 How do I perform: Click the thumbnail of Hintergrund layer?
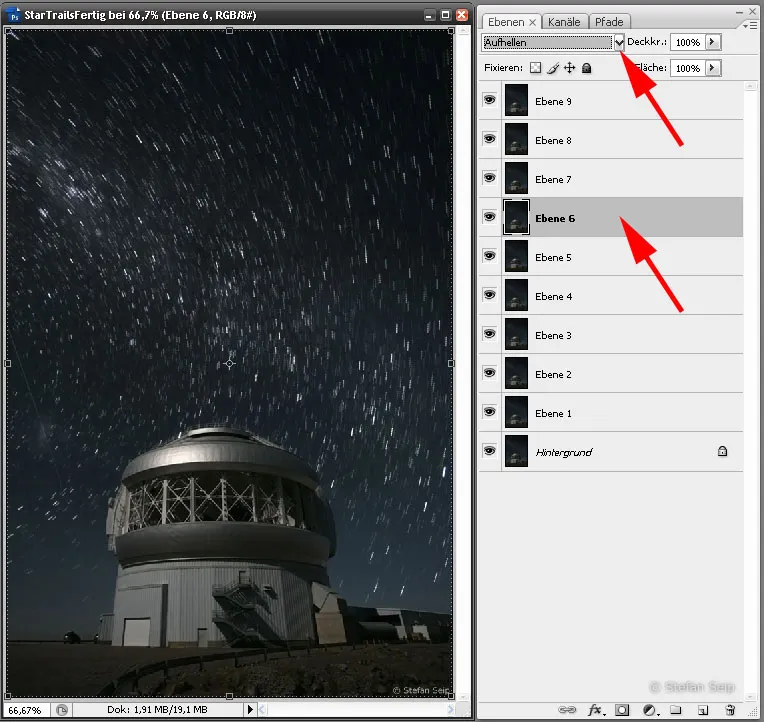516,451
